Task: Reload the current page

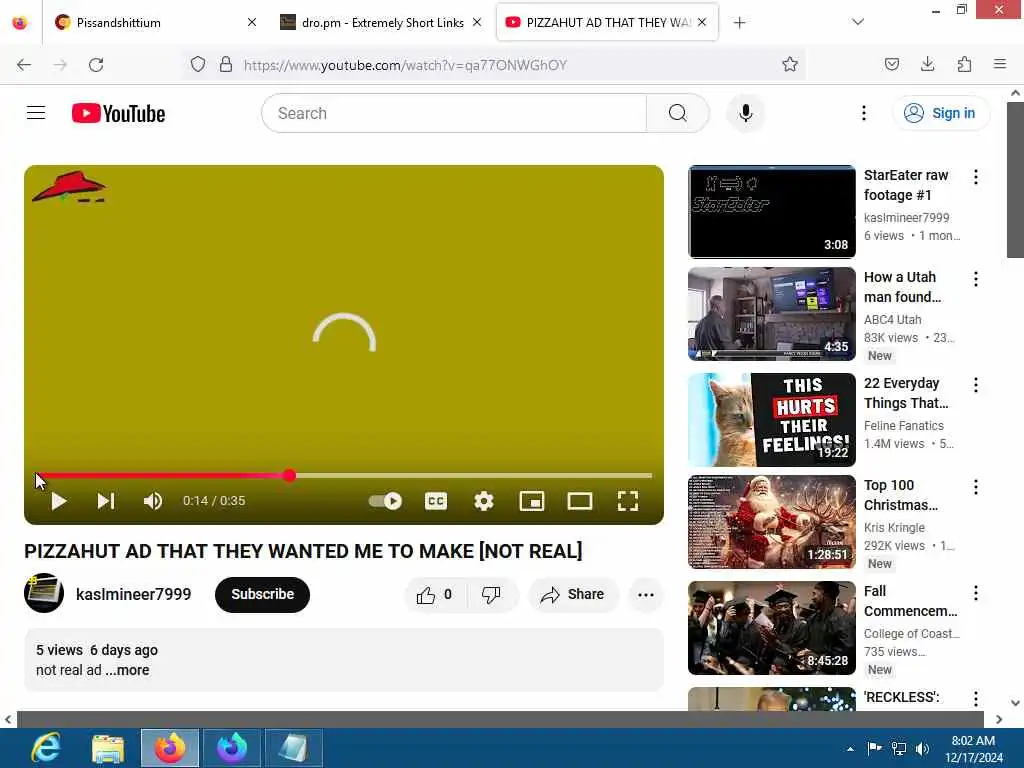Action: [96, 65]
